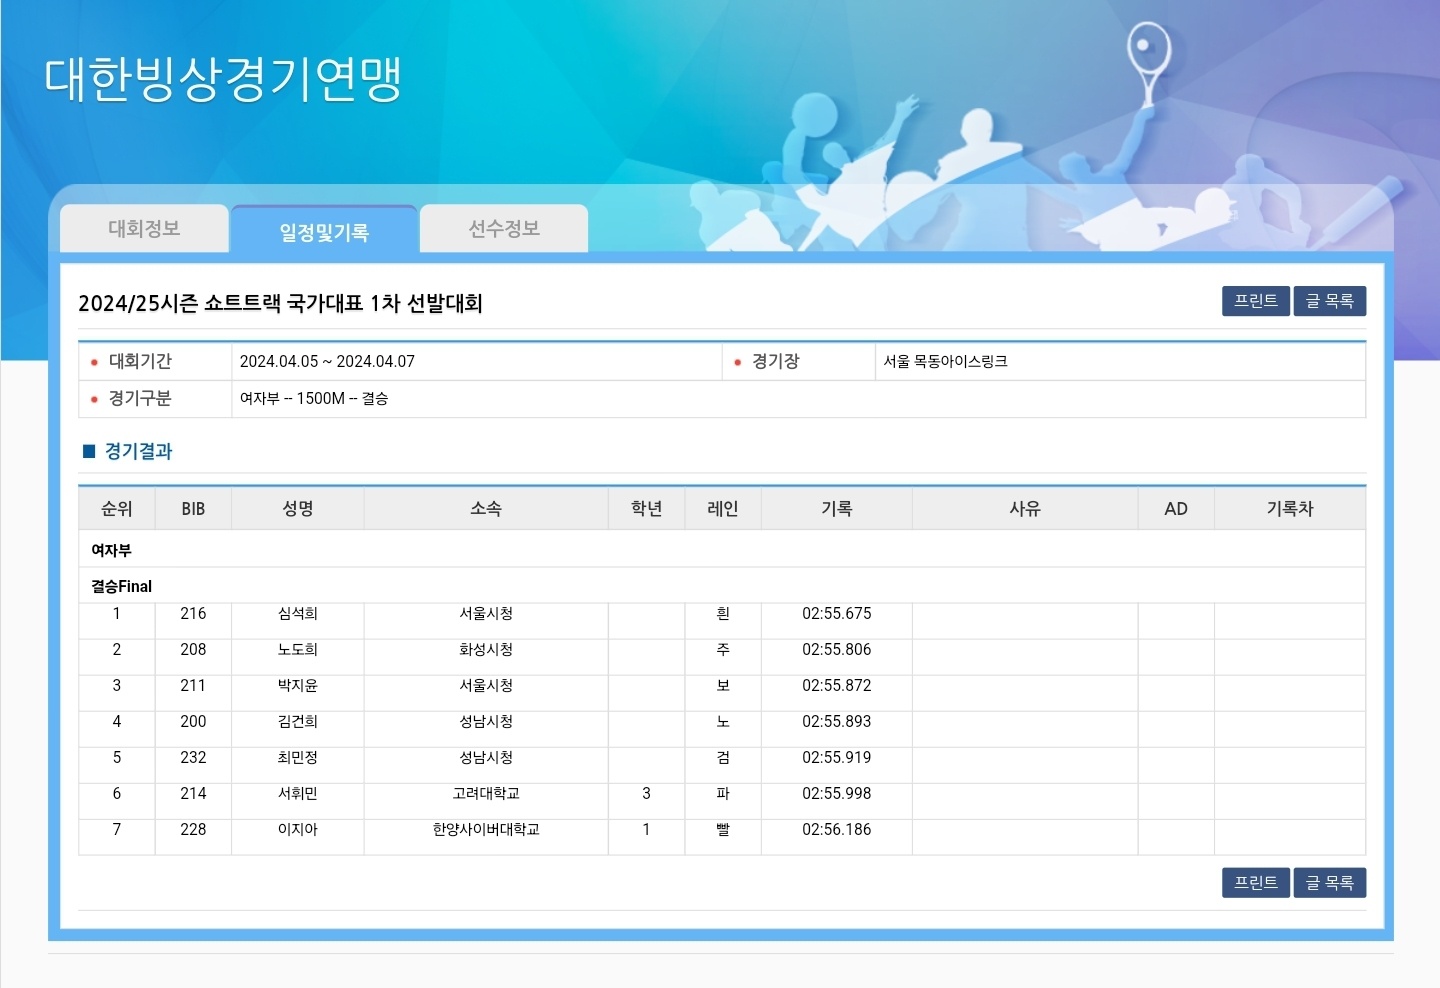
Task: Click the 기록 column header
Action: pos(836,509)
